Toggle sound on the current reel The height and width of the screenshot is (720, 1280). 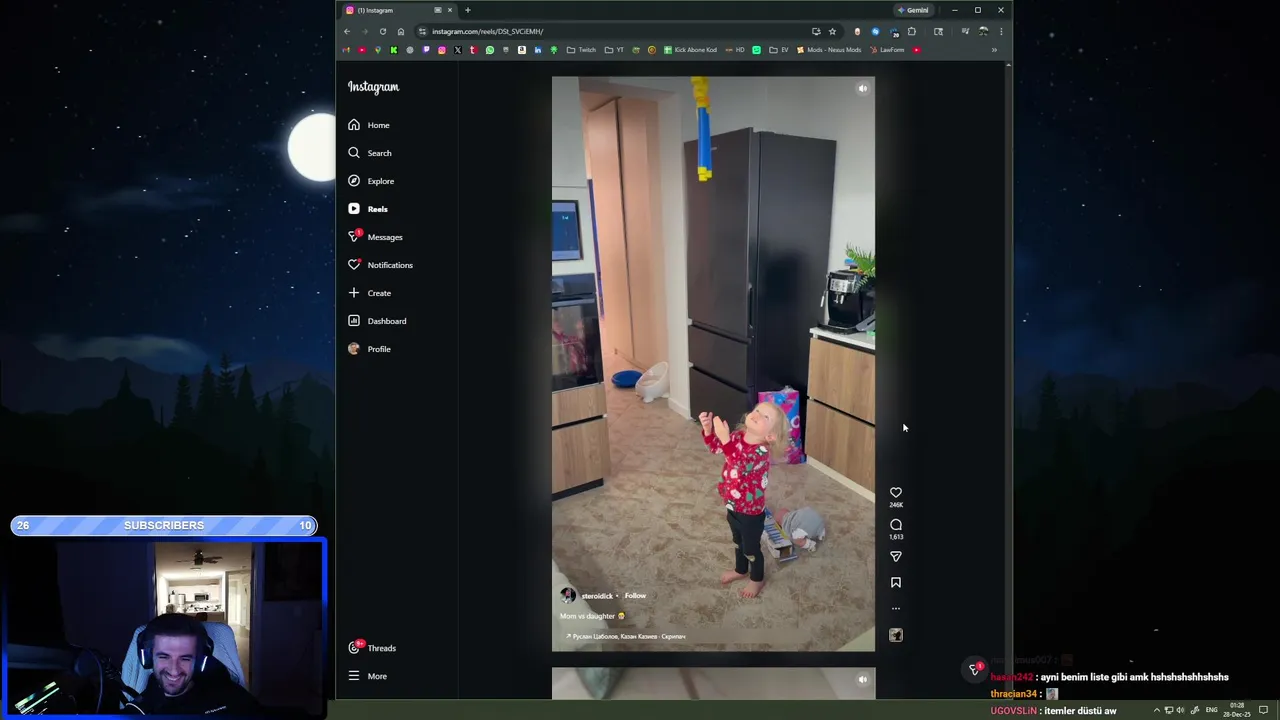tap(862, 88)
